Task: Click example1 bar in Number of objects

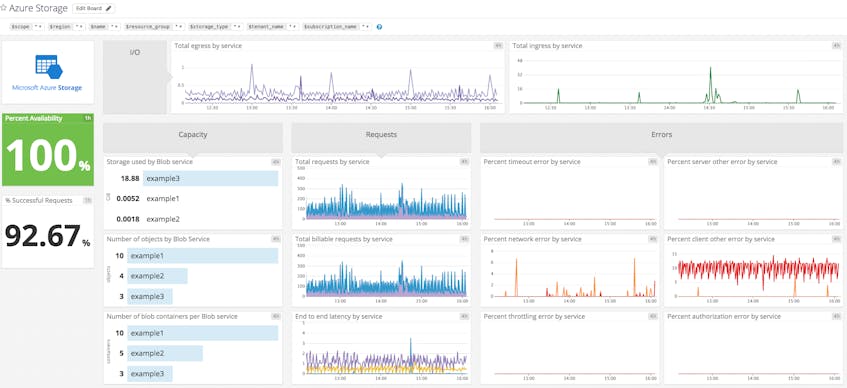Action: (203, 256)
